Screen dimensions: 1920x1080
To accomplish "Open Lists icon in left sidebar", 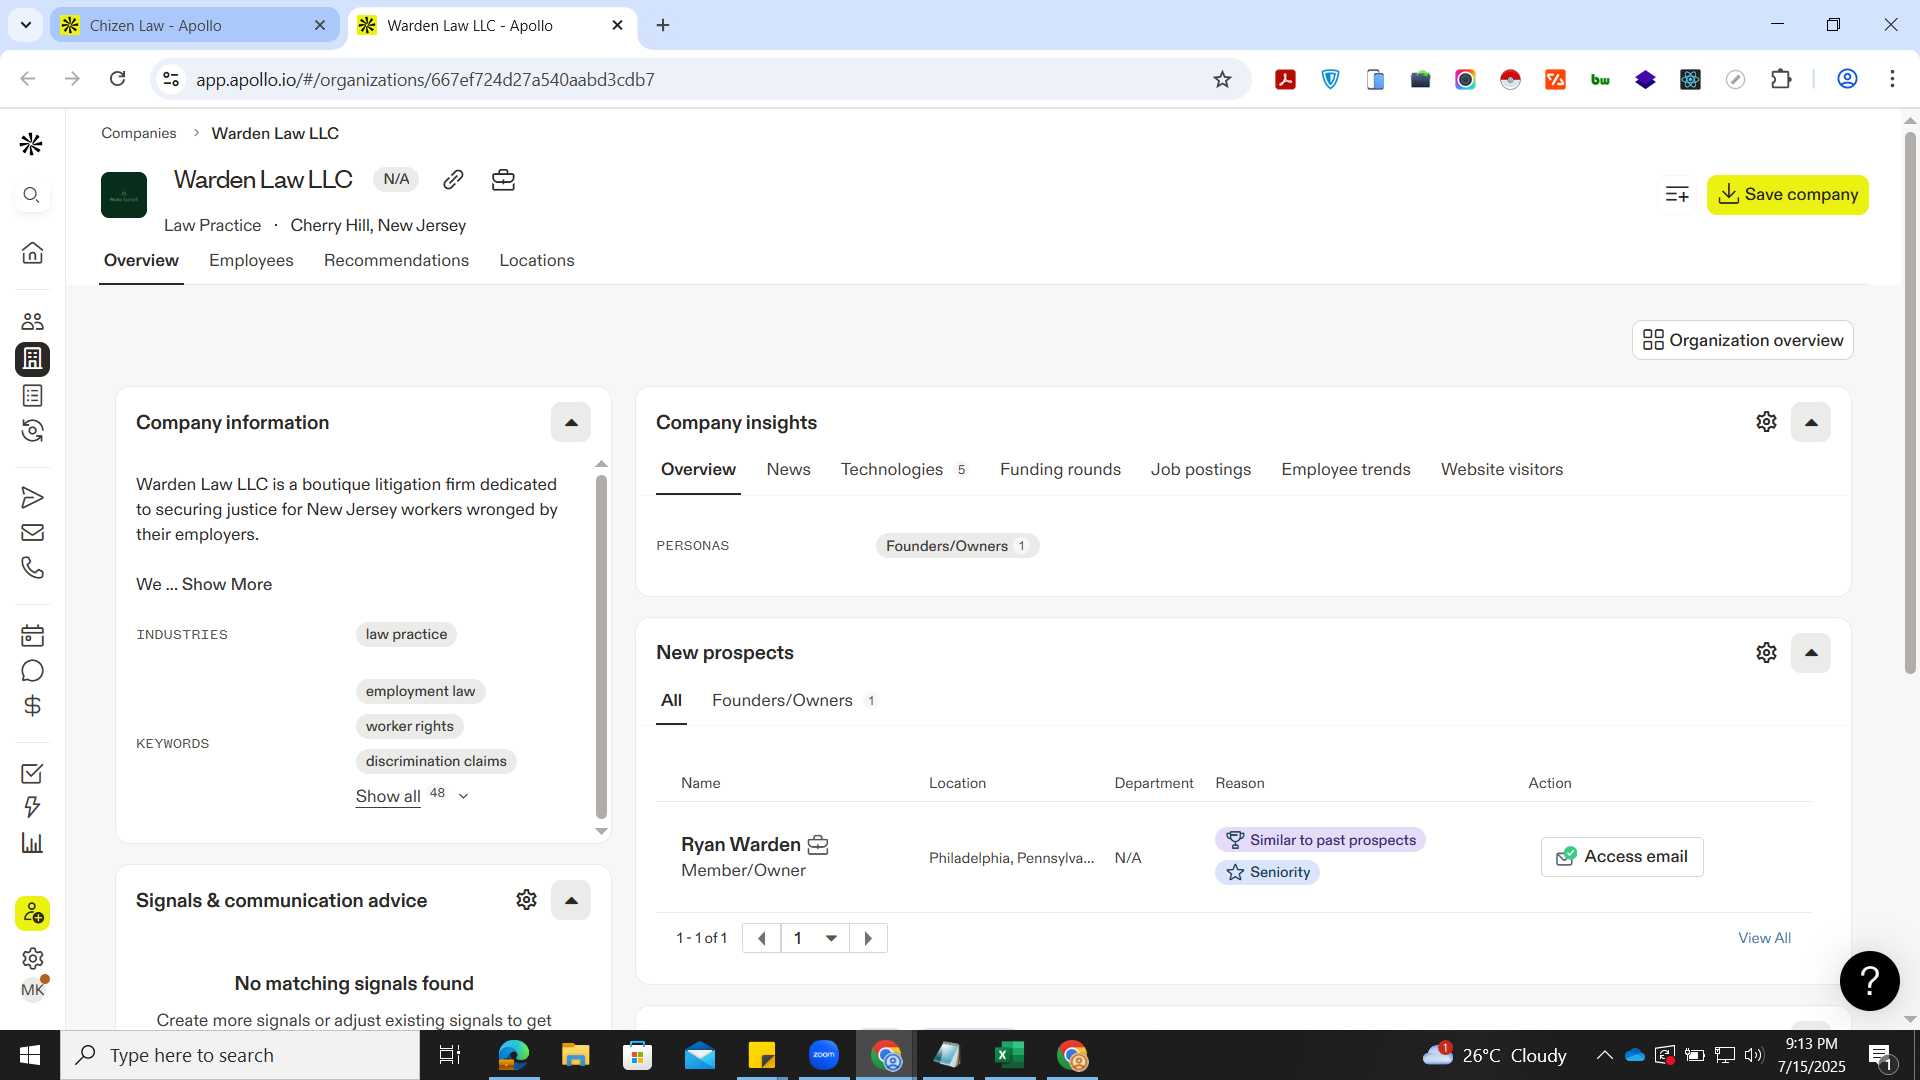I will [x=32, y=396].
